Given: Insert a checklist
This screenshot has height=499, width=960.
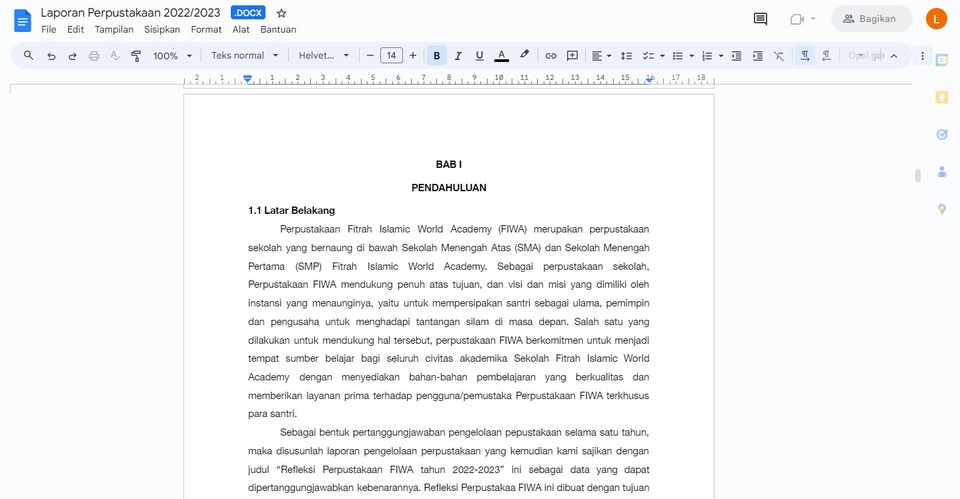Looking at the screenshot, I should click(x=648, y=56).
